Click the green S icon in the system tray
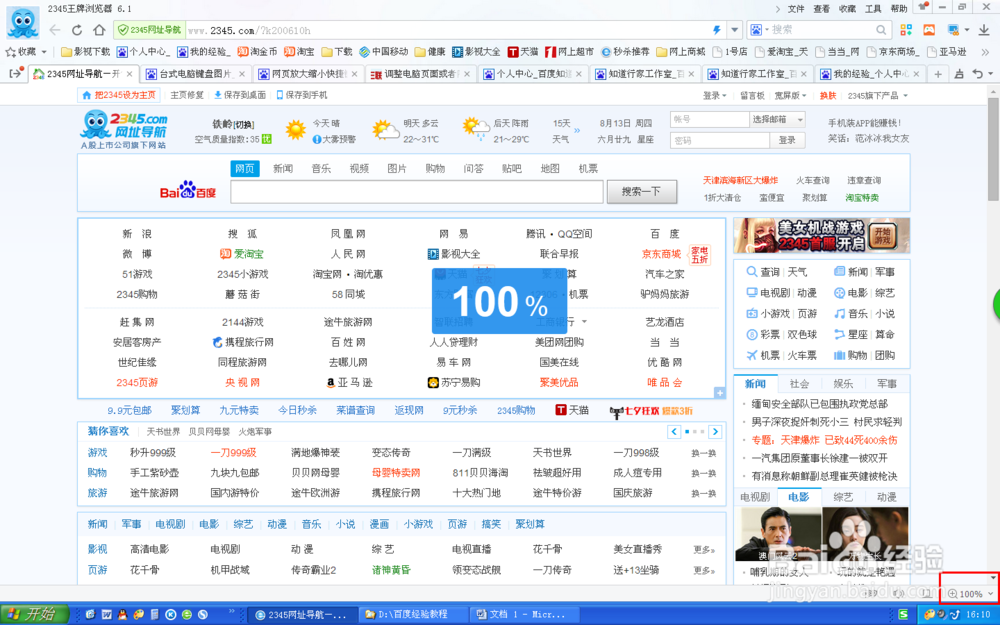This screenshot has width=1000, height=625. (x=904, y=613)
